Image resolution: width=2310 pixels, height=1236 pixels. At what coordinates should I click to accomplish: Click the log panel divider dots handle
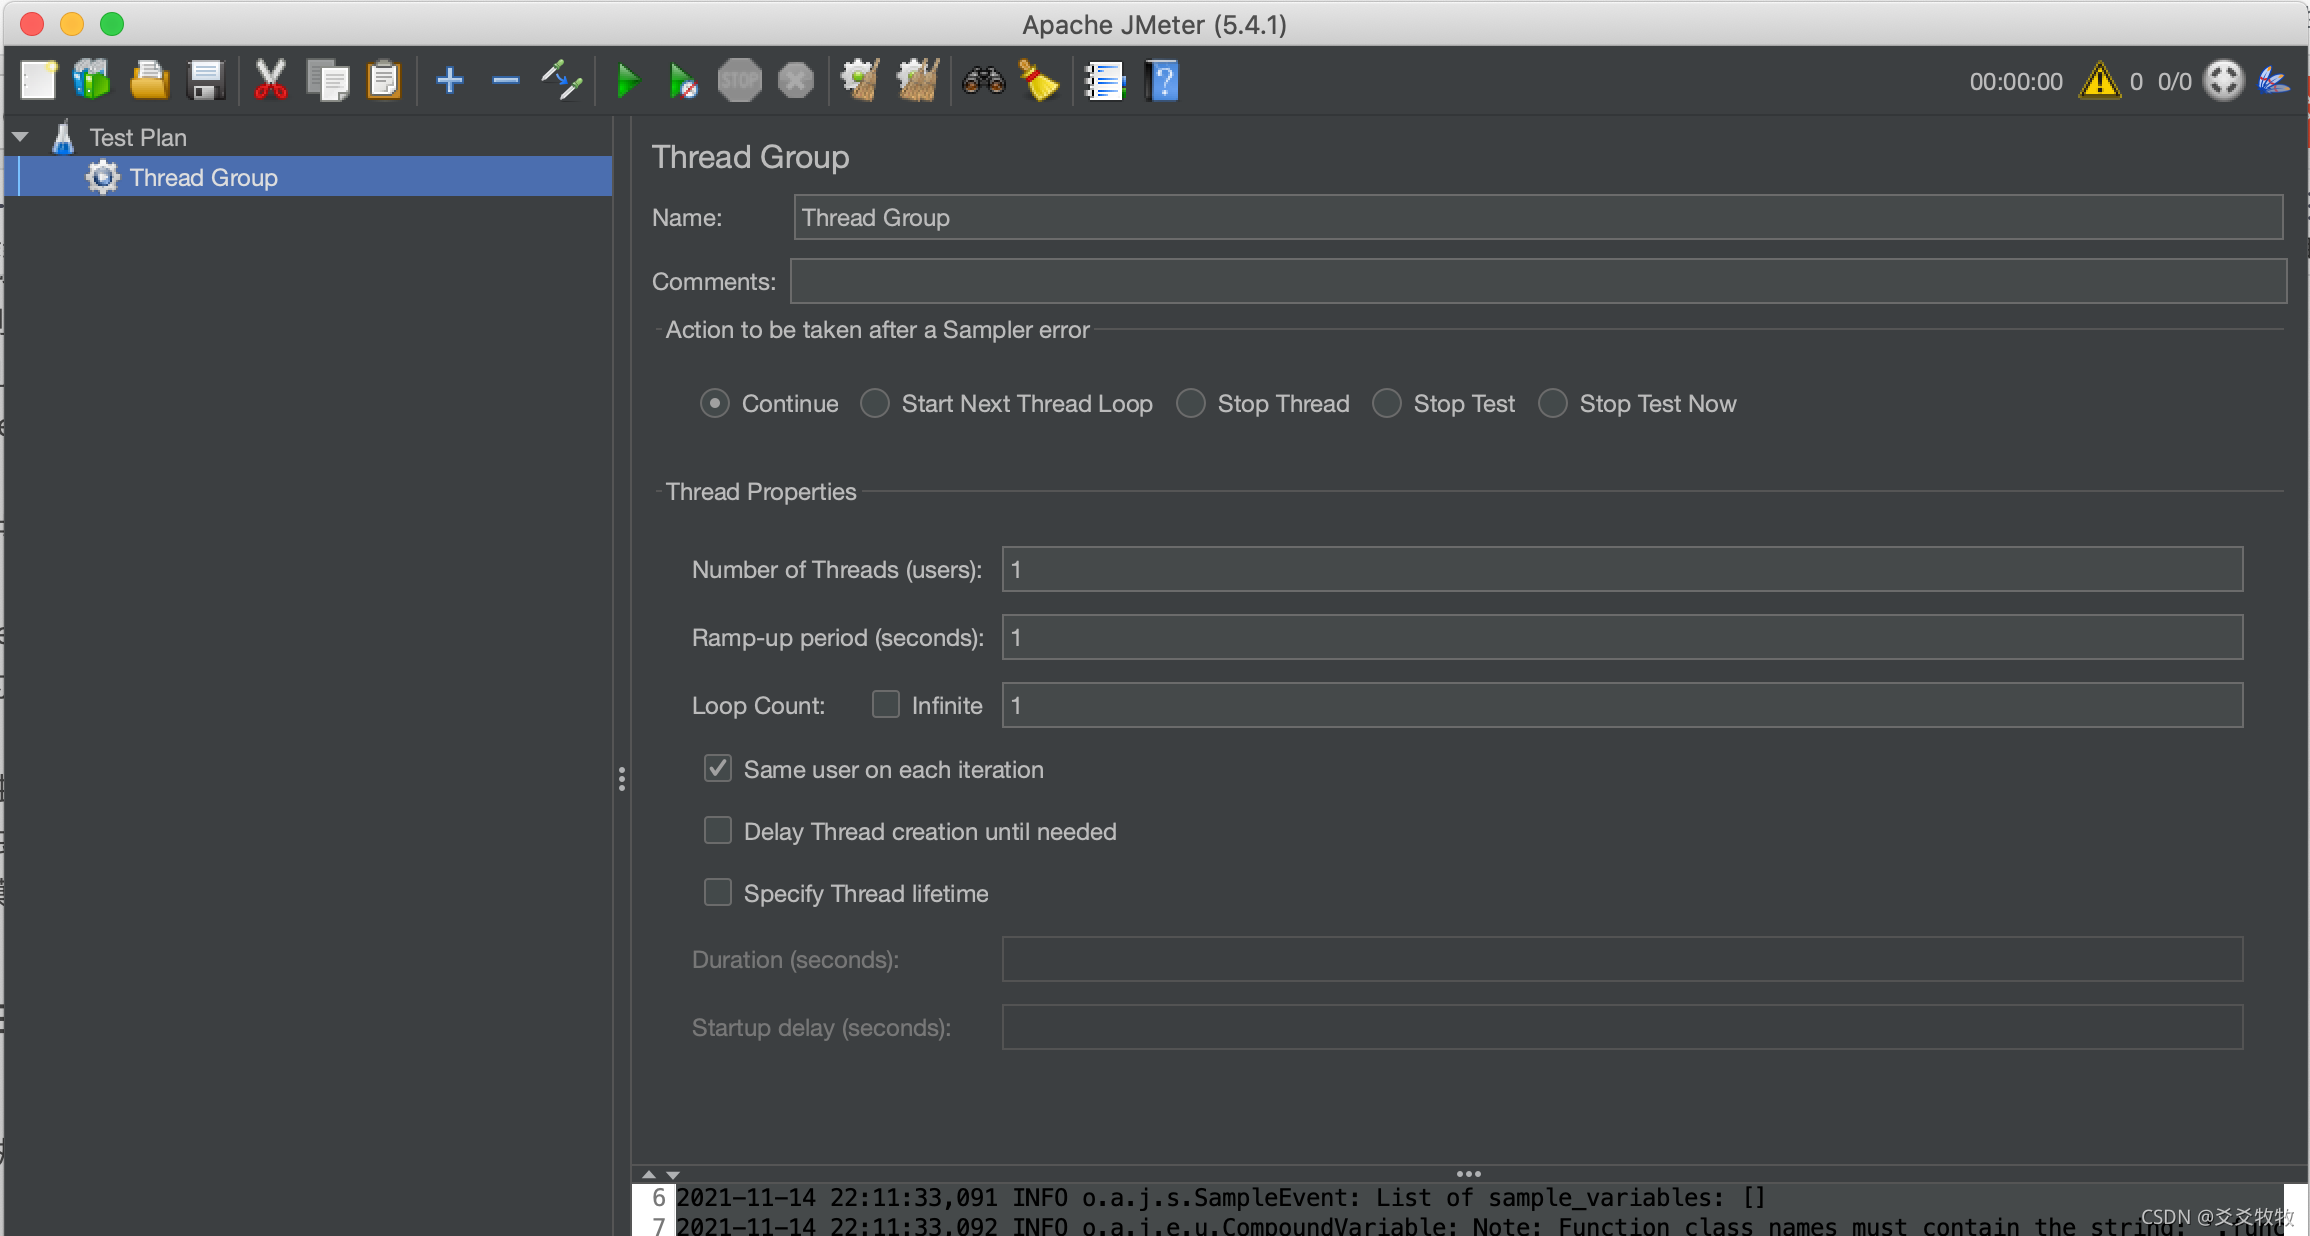(x=1468, y=1174)
